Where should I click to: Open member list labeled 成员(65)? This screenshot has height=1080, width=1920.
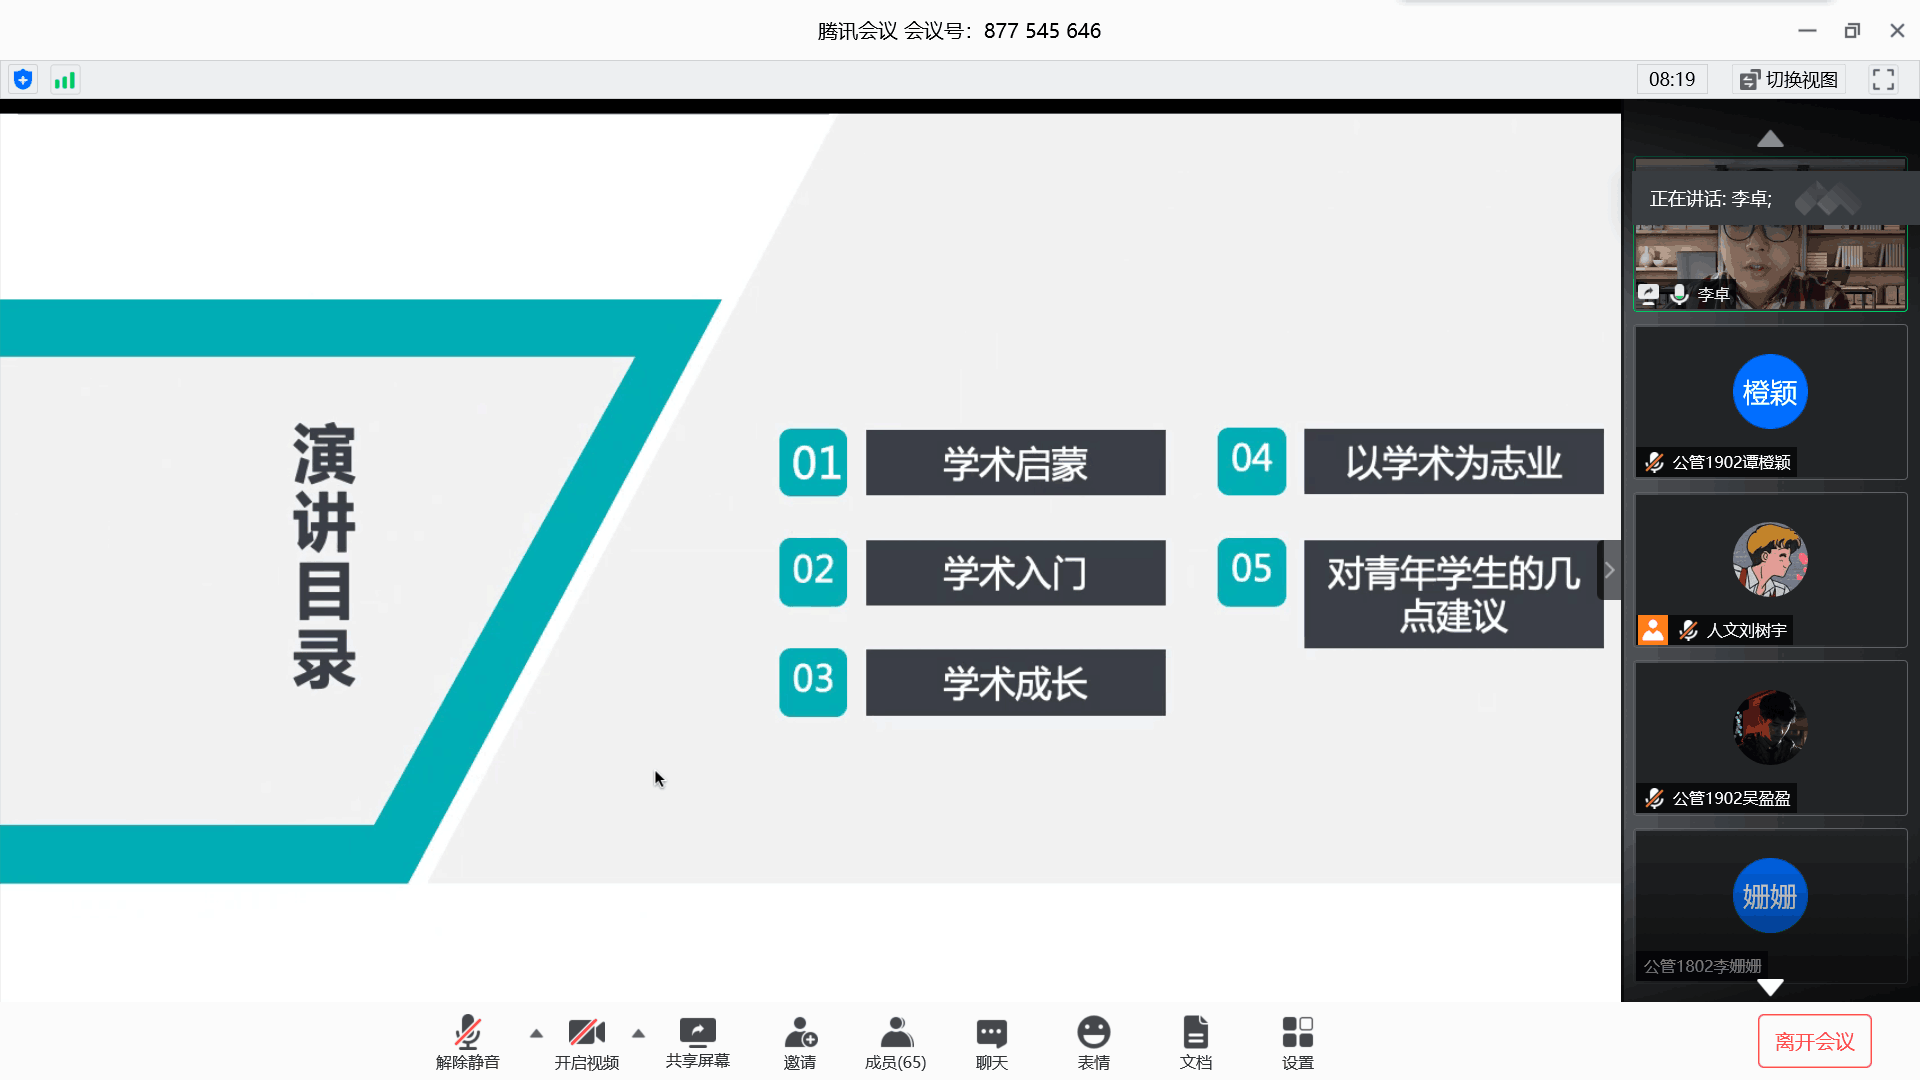(x=895, y=1042)
